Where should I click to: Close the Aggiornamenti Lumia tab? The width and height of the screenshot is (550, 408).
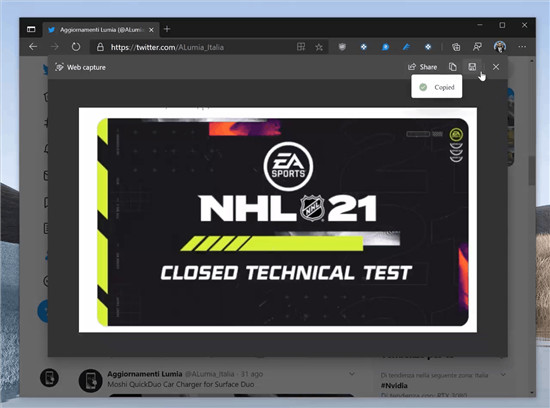click(x=151, y=30)
